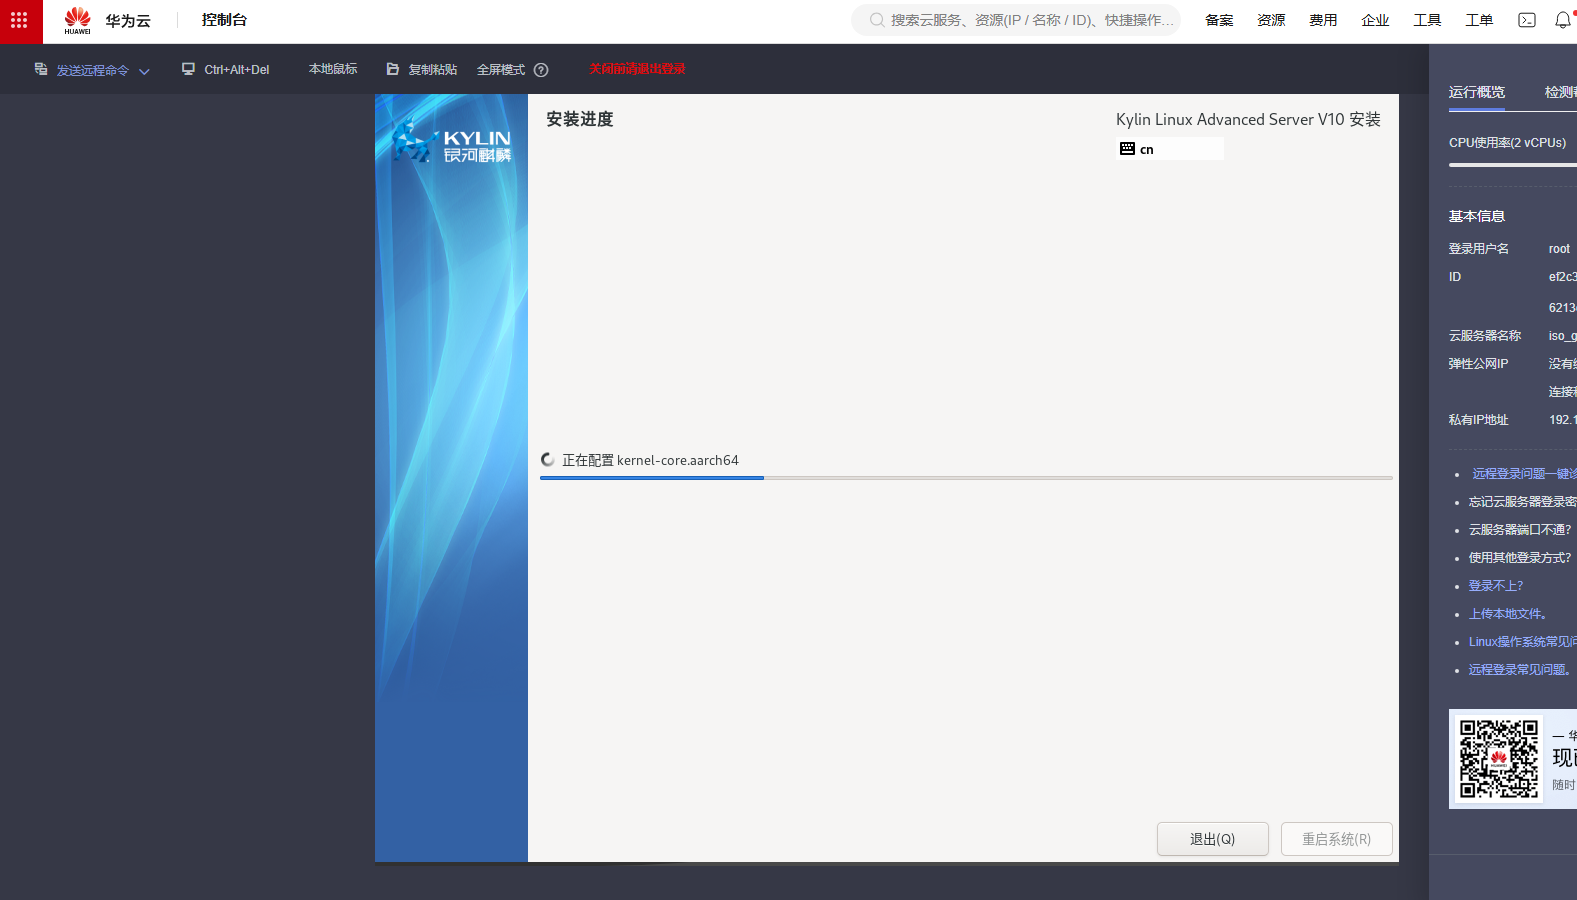Click the Ctrl+Alt+Del monitor icon

(188, 69)
